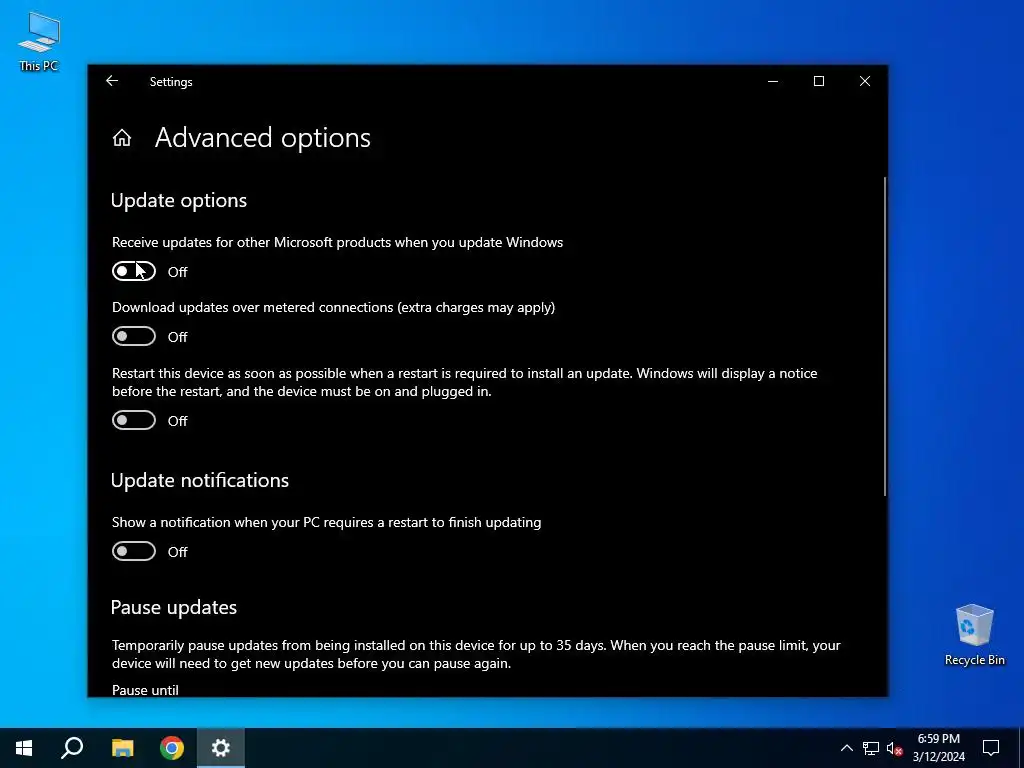
Task: Turn on restart as soon as possible switch
Action: 134,420
